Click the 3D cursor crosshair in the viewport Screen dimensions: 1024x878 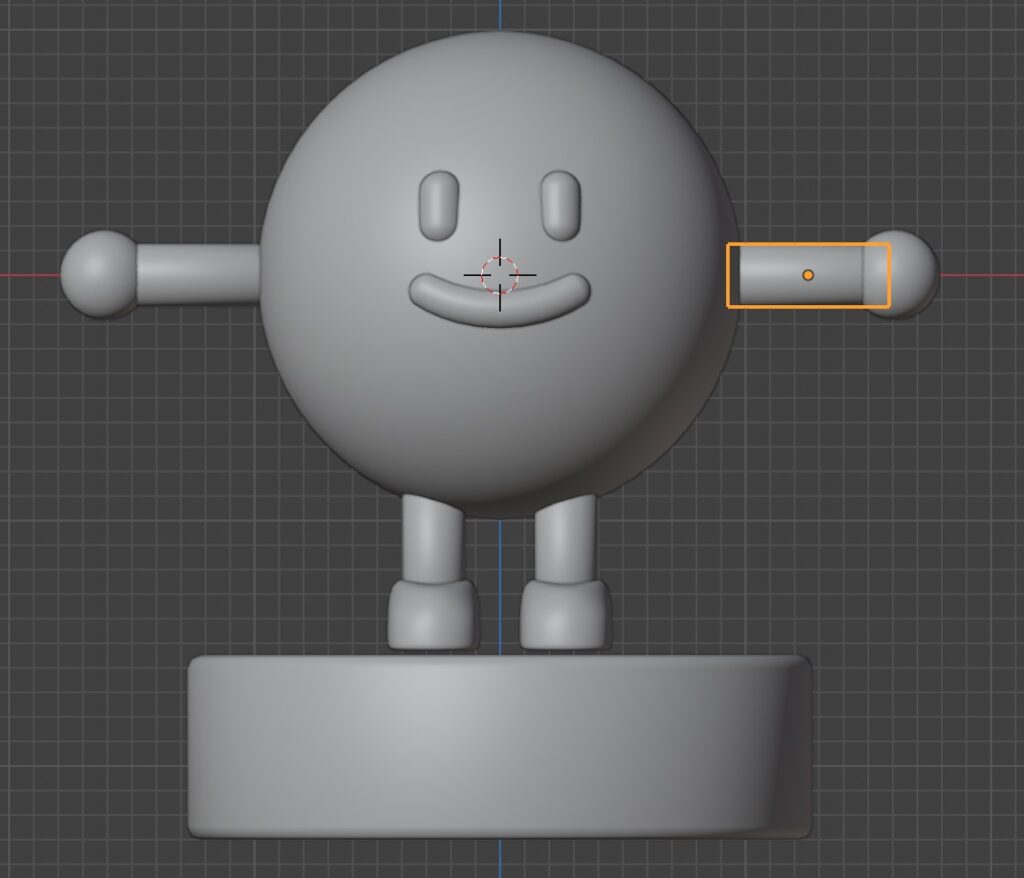click(x=500, y=274)
